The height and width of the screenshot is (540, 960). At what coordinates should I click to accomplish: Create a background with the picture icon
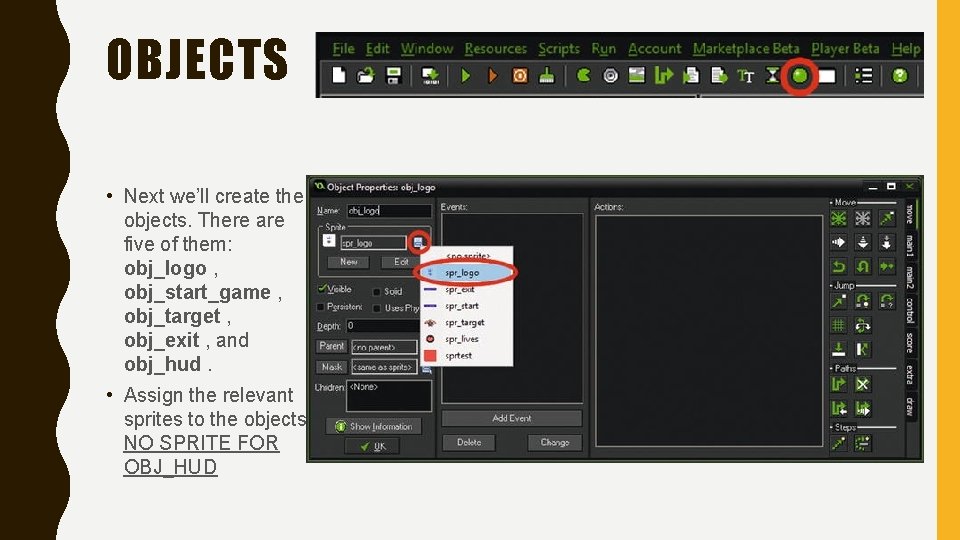coord(637,75)
